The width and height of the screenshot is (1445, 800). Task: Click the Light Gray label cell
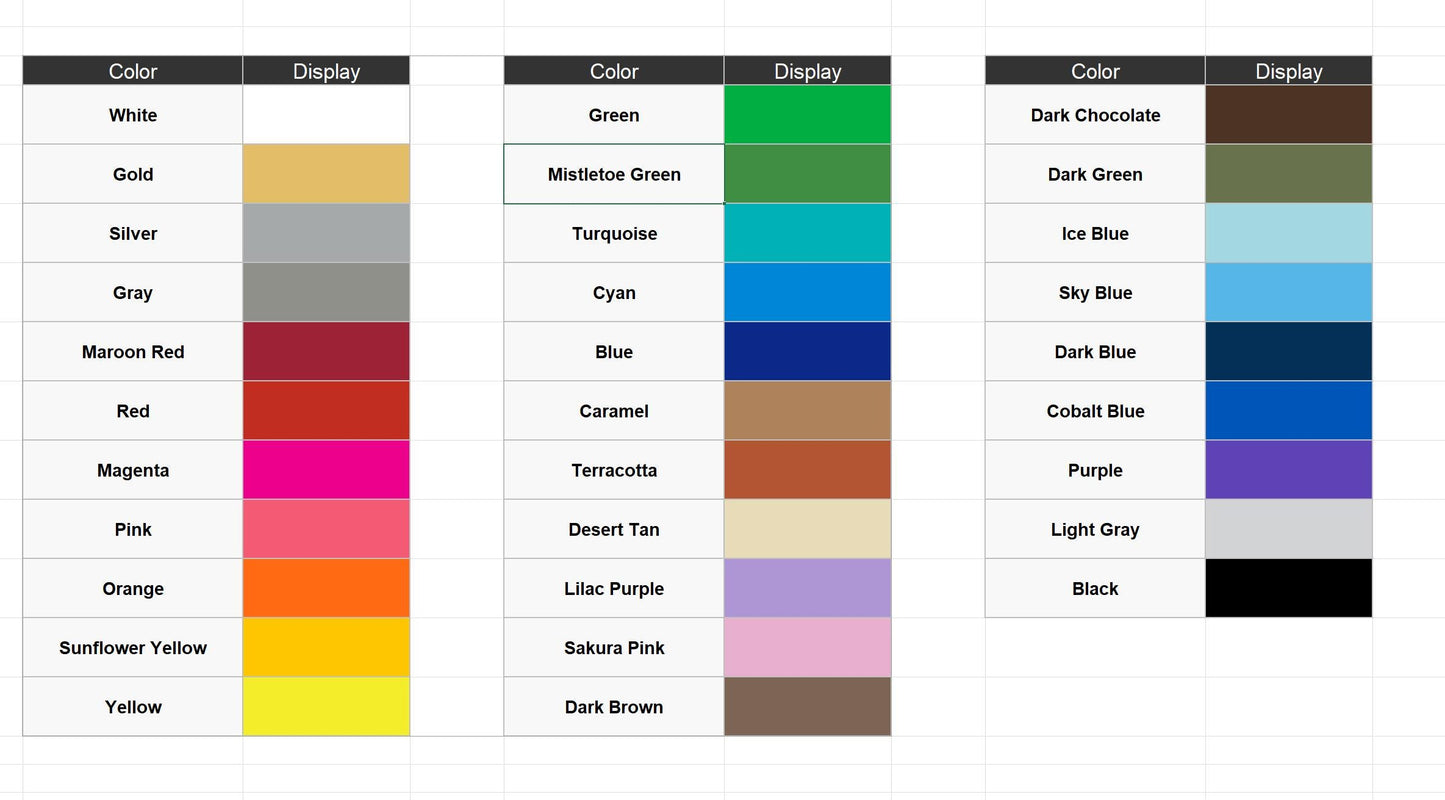tap(1095, 529)
